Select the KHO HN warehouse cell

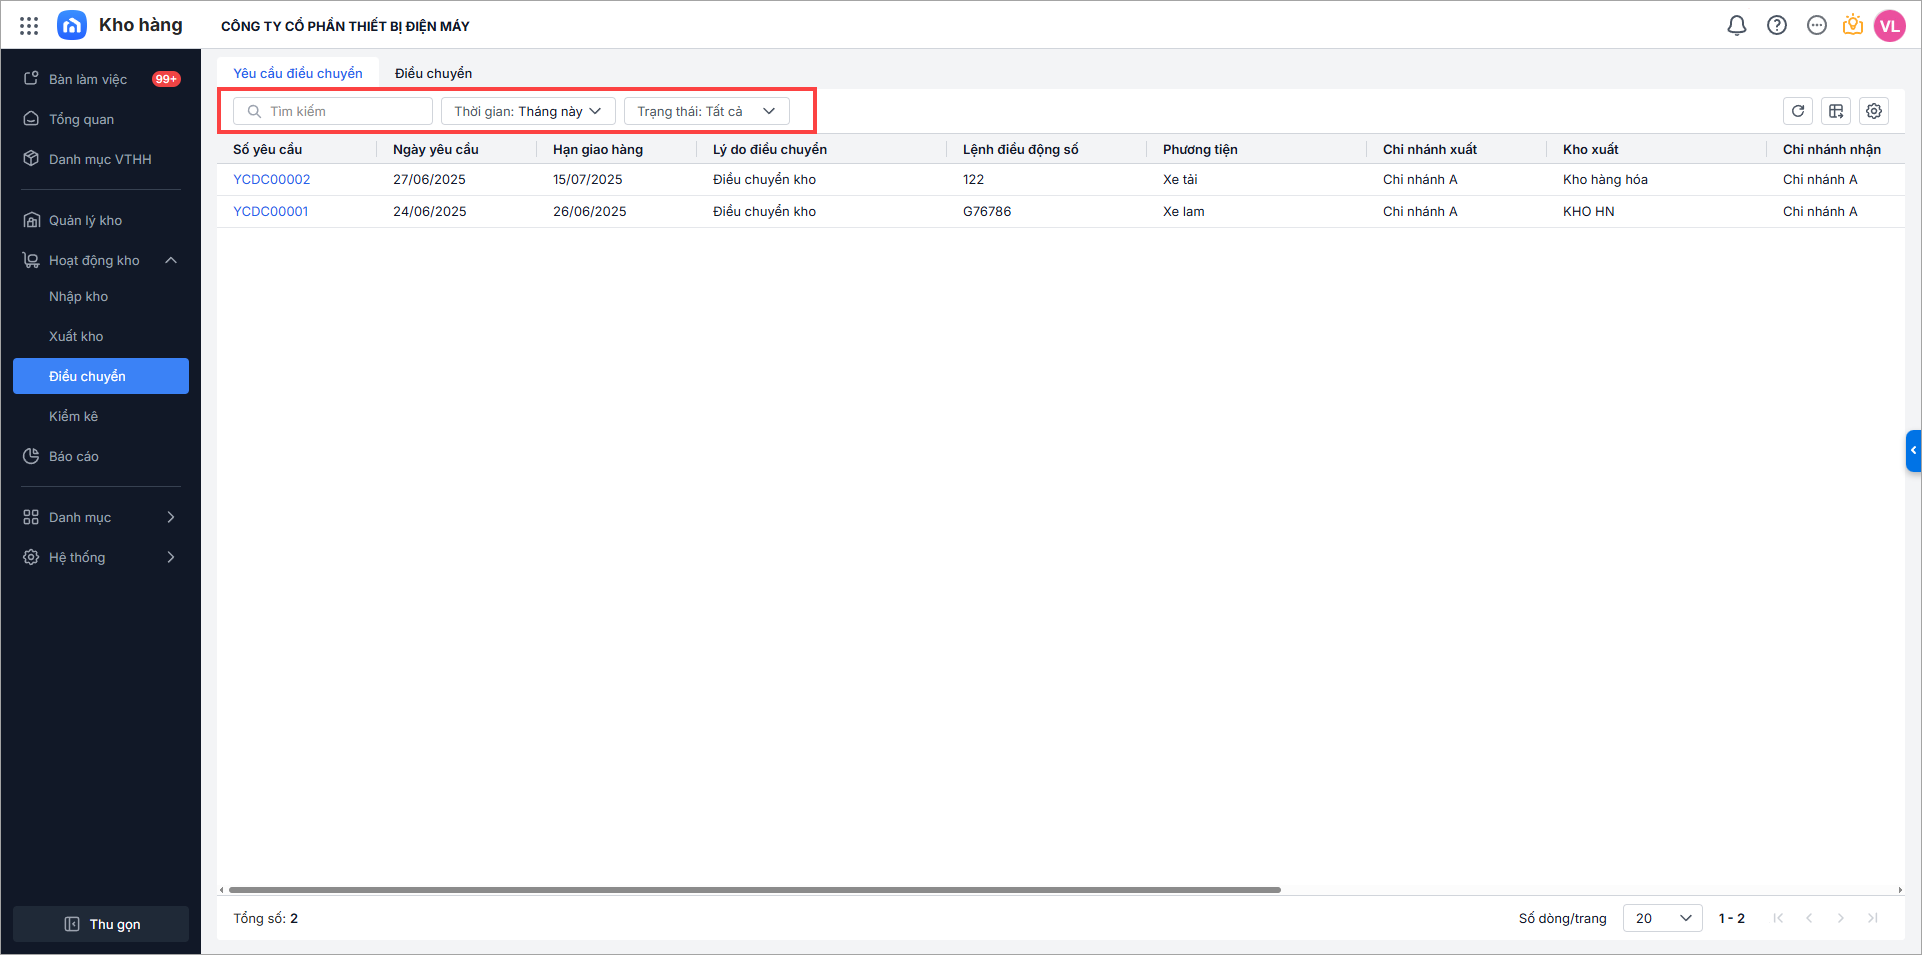tap(1589, 211)
